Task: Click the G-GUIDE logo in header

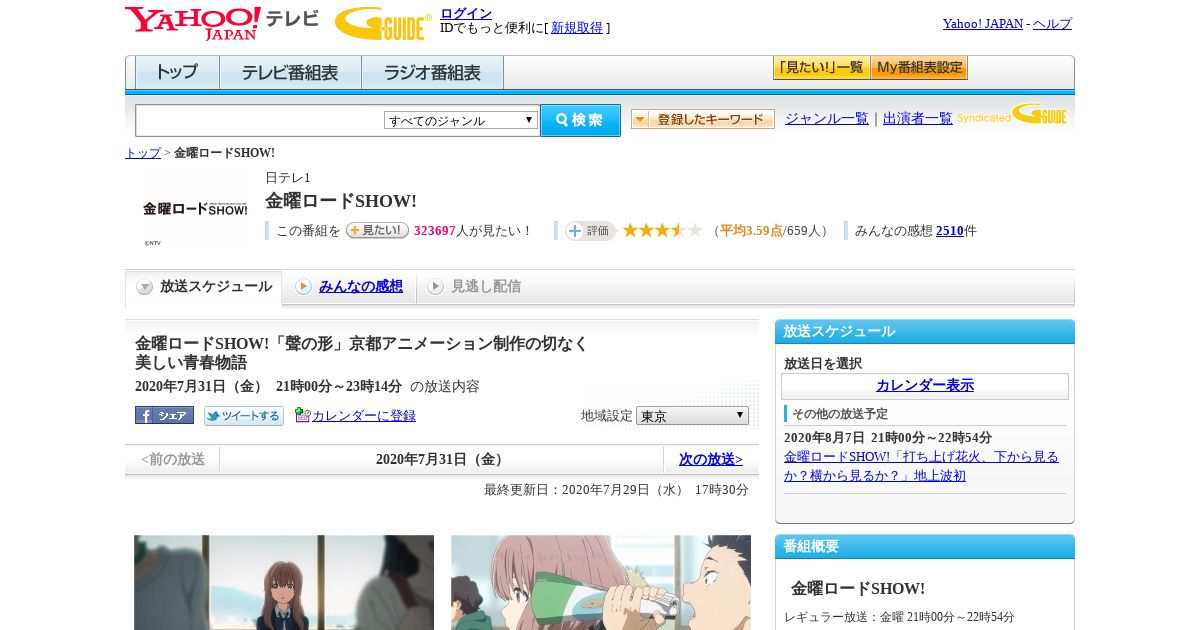Action: tap(383, 23)
